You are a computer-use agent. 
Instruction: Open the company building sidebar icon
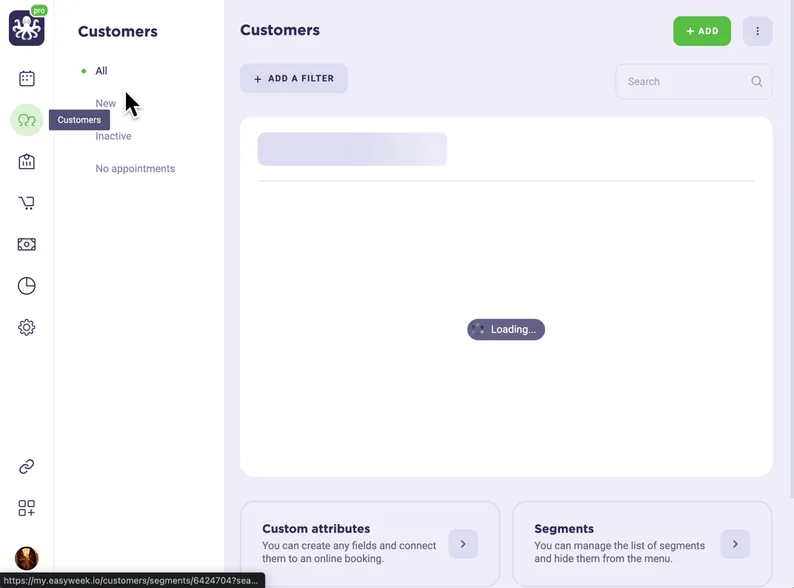[x=27, y=162]
